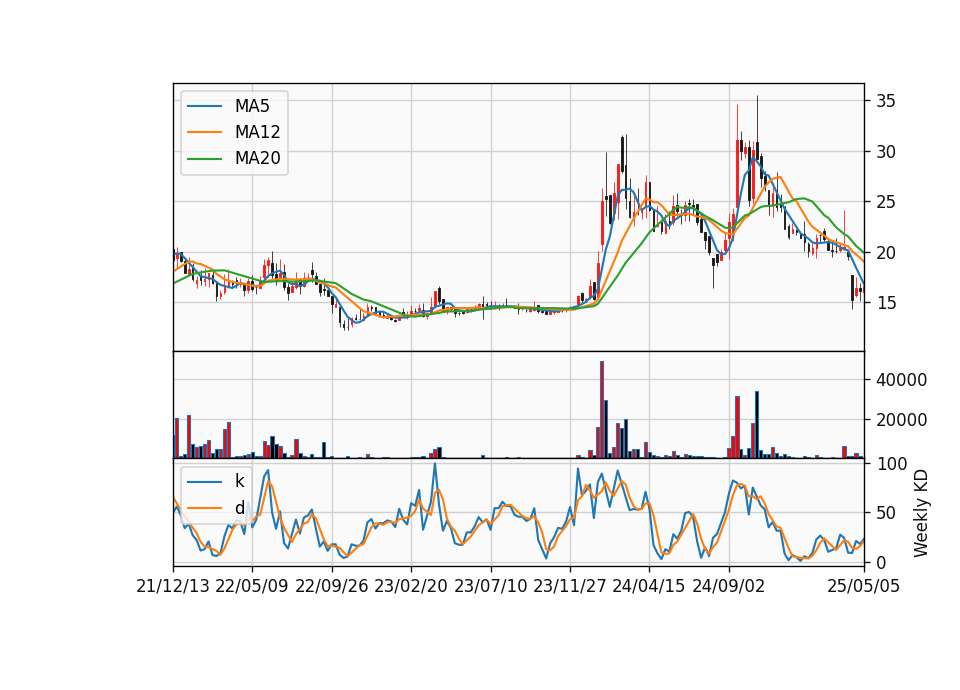Viewport: 960px width, 690px height.
Task: Click the 22/09/26 date axis label
Action: coord(332,586)
